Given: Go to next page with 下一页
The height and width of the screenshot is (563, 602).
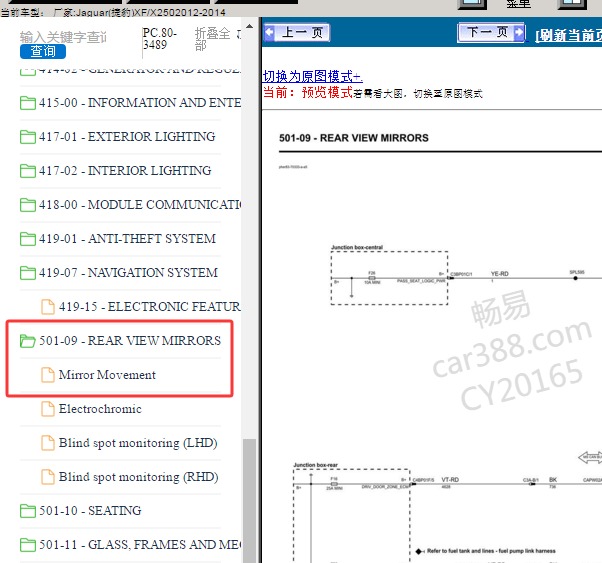Looking at the screenshot, I should (491, 32).
